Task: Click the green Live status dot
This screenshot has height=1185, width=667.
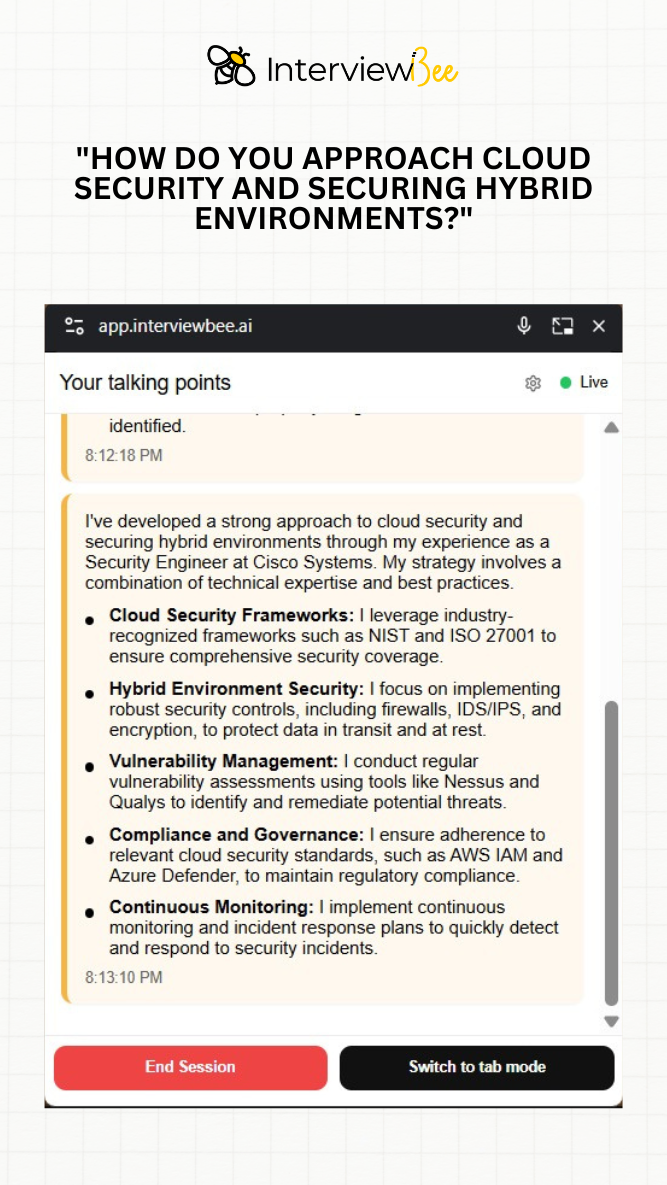Action: 566,382
